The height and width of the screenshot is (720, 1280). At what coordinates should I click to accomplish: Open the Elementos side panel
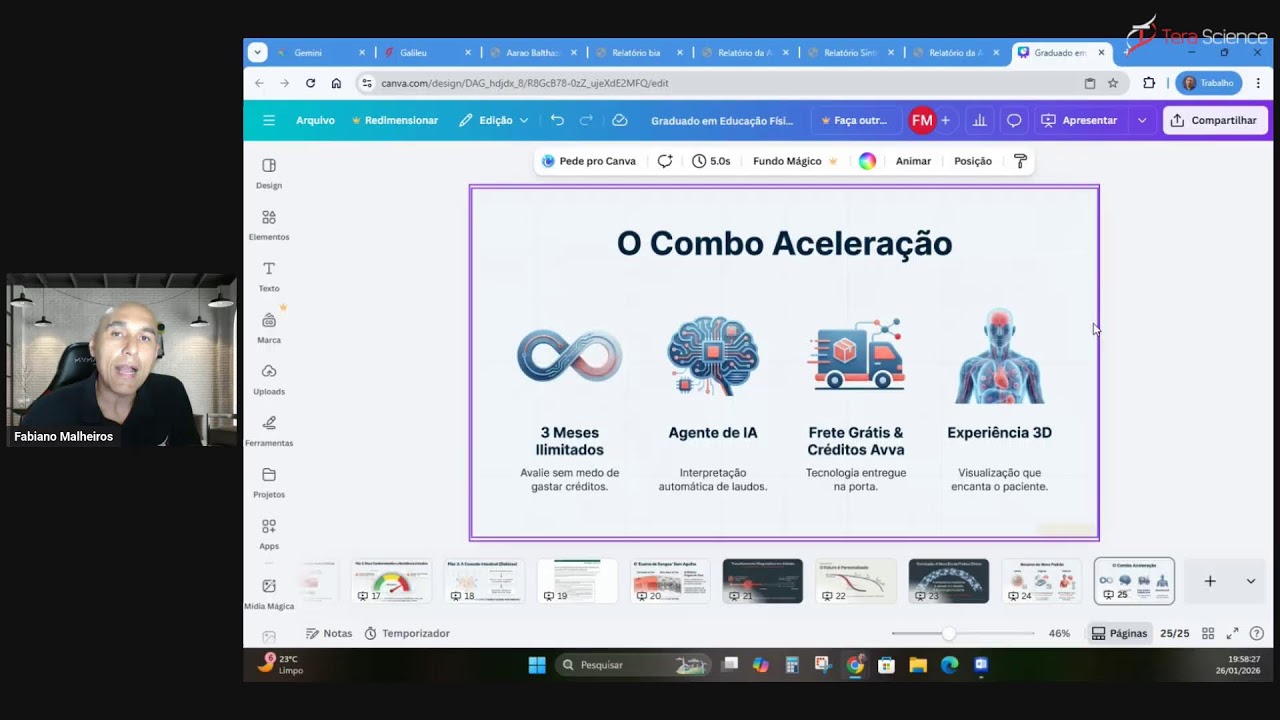(x=269, y=225)
